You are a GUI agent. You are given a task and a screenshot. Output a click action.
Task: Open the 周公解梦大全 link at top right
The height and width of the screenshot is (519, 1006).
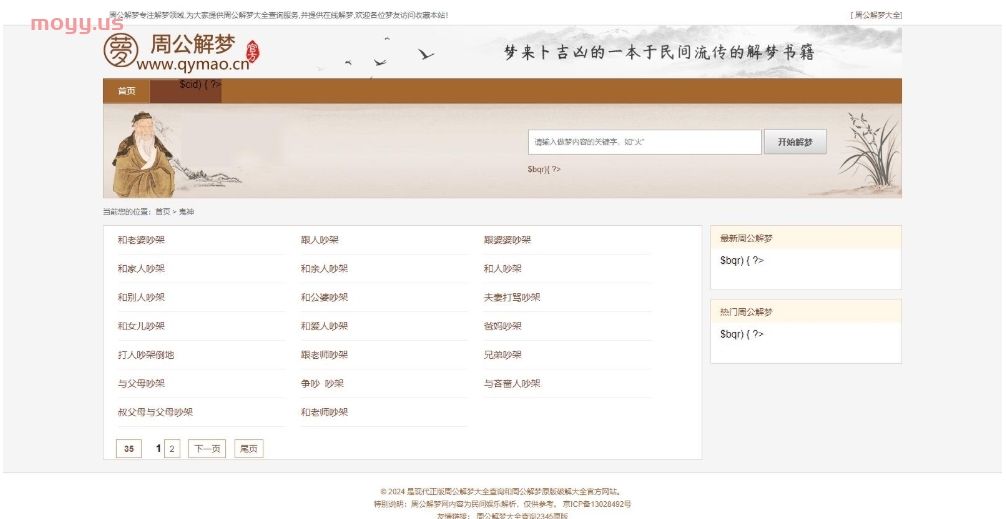876,15
